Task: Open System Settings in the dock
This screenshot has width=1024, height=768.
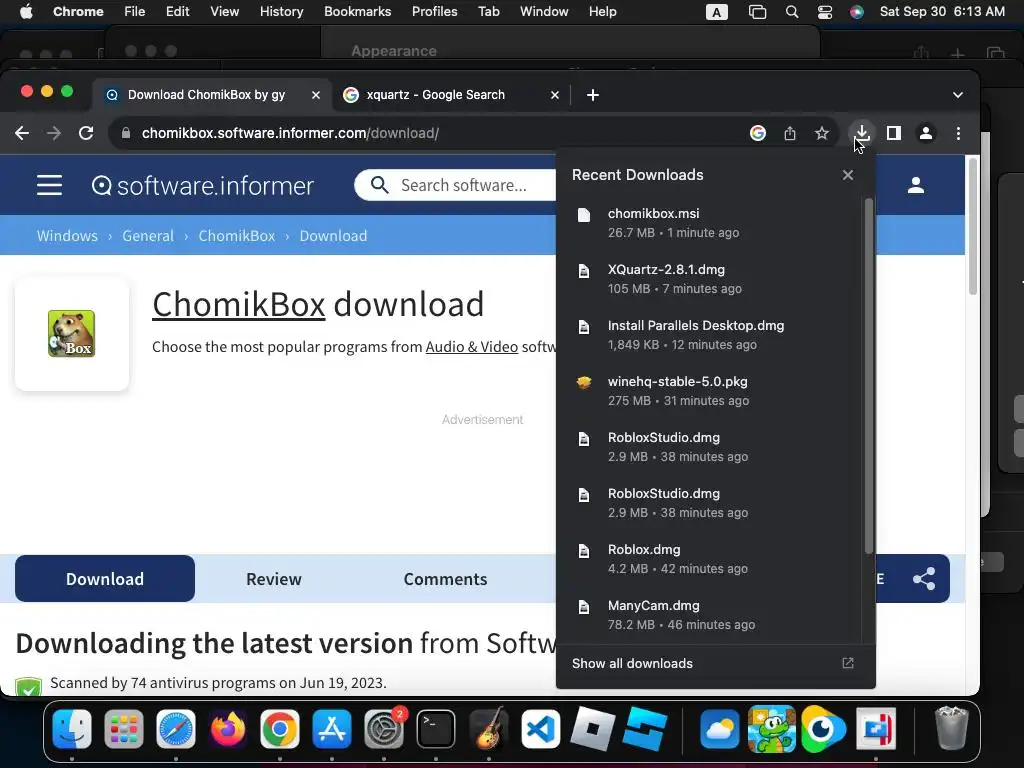Action: click(x=384, y=729)
